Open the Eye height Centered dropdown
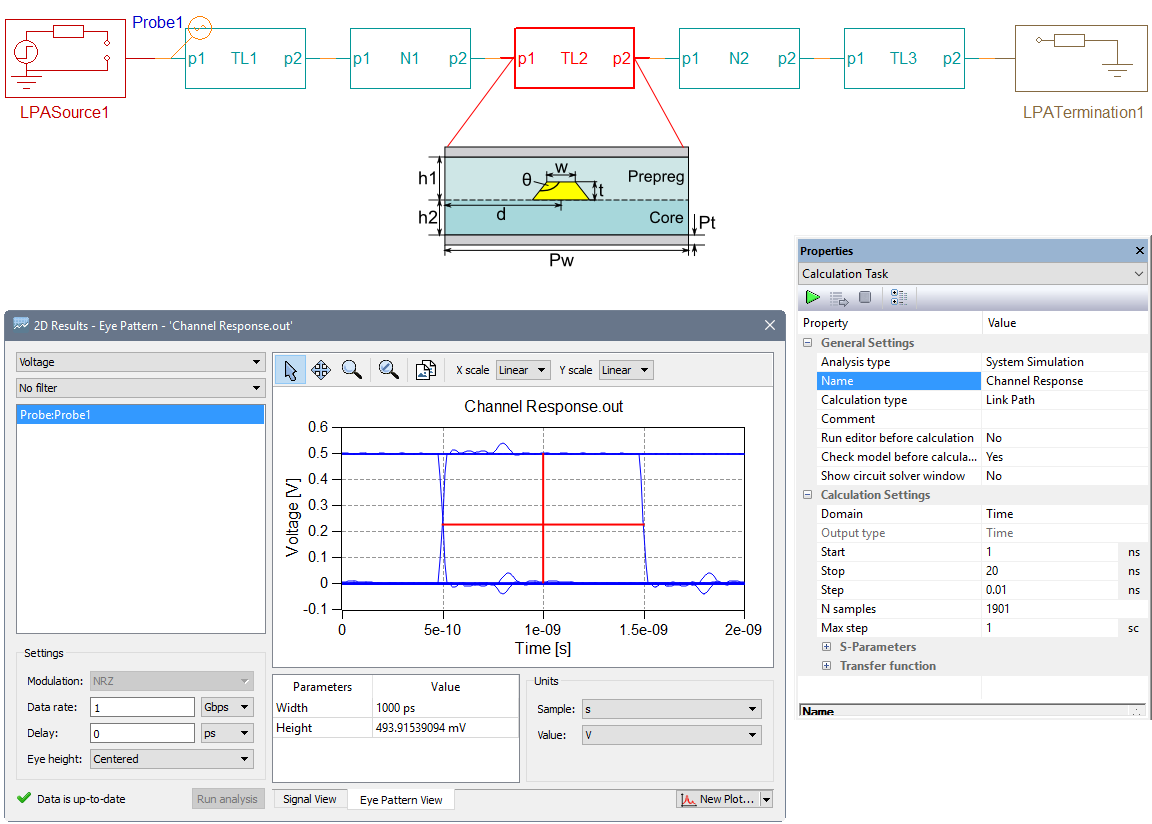This screenshot has width=1152, height=824. (171, 759)
